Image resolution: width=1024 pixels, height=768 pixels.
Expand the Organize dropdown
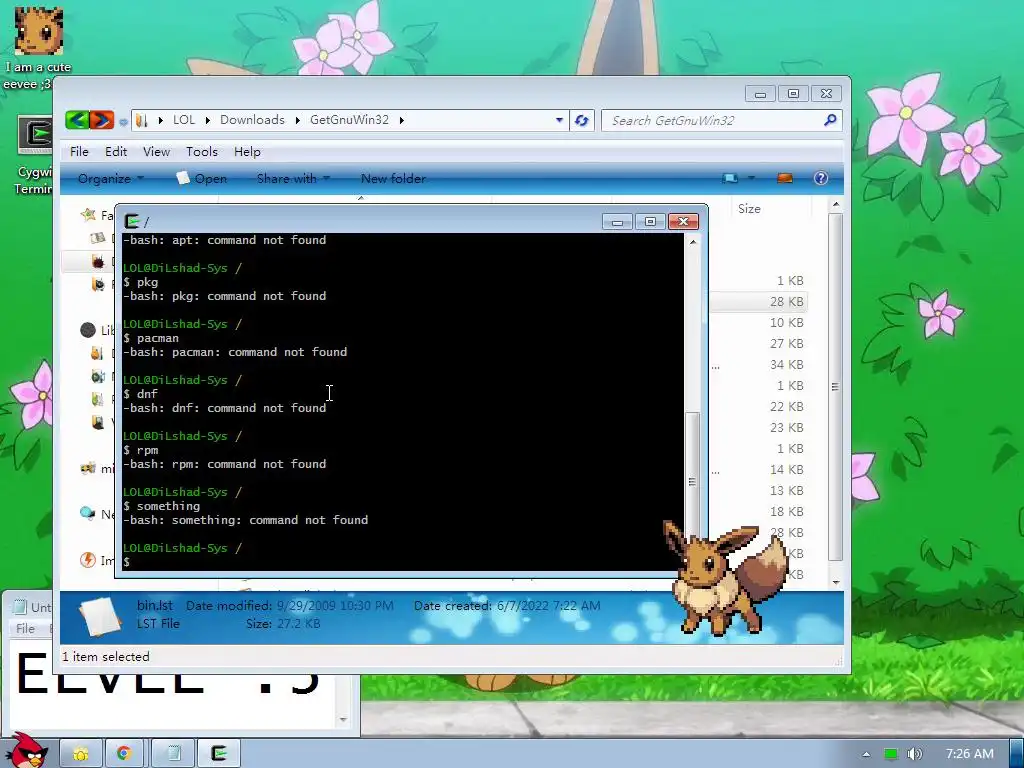tap(110, 178)
